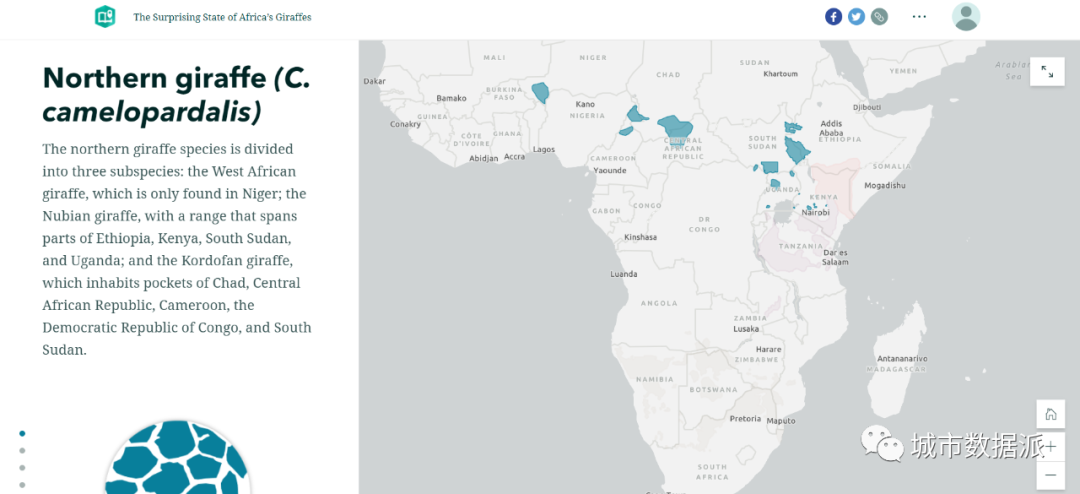Select the first slide navigation dot
The height and width of the screenshot is (494, 1080).
coord(23,433)
